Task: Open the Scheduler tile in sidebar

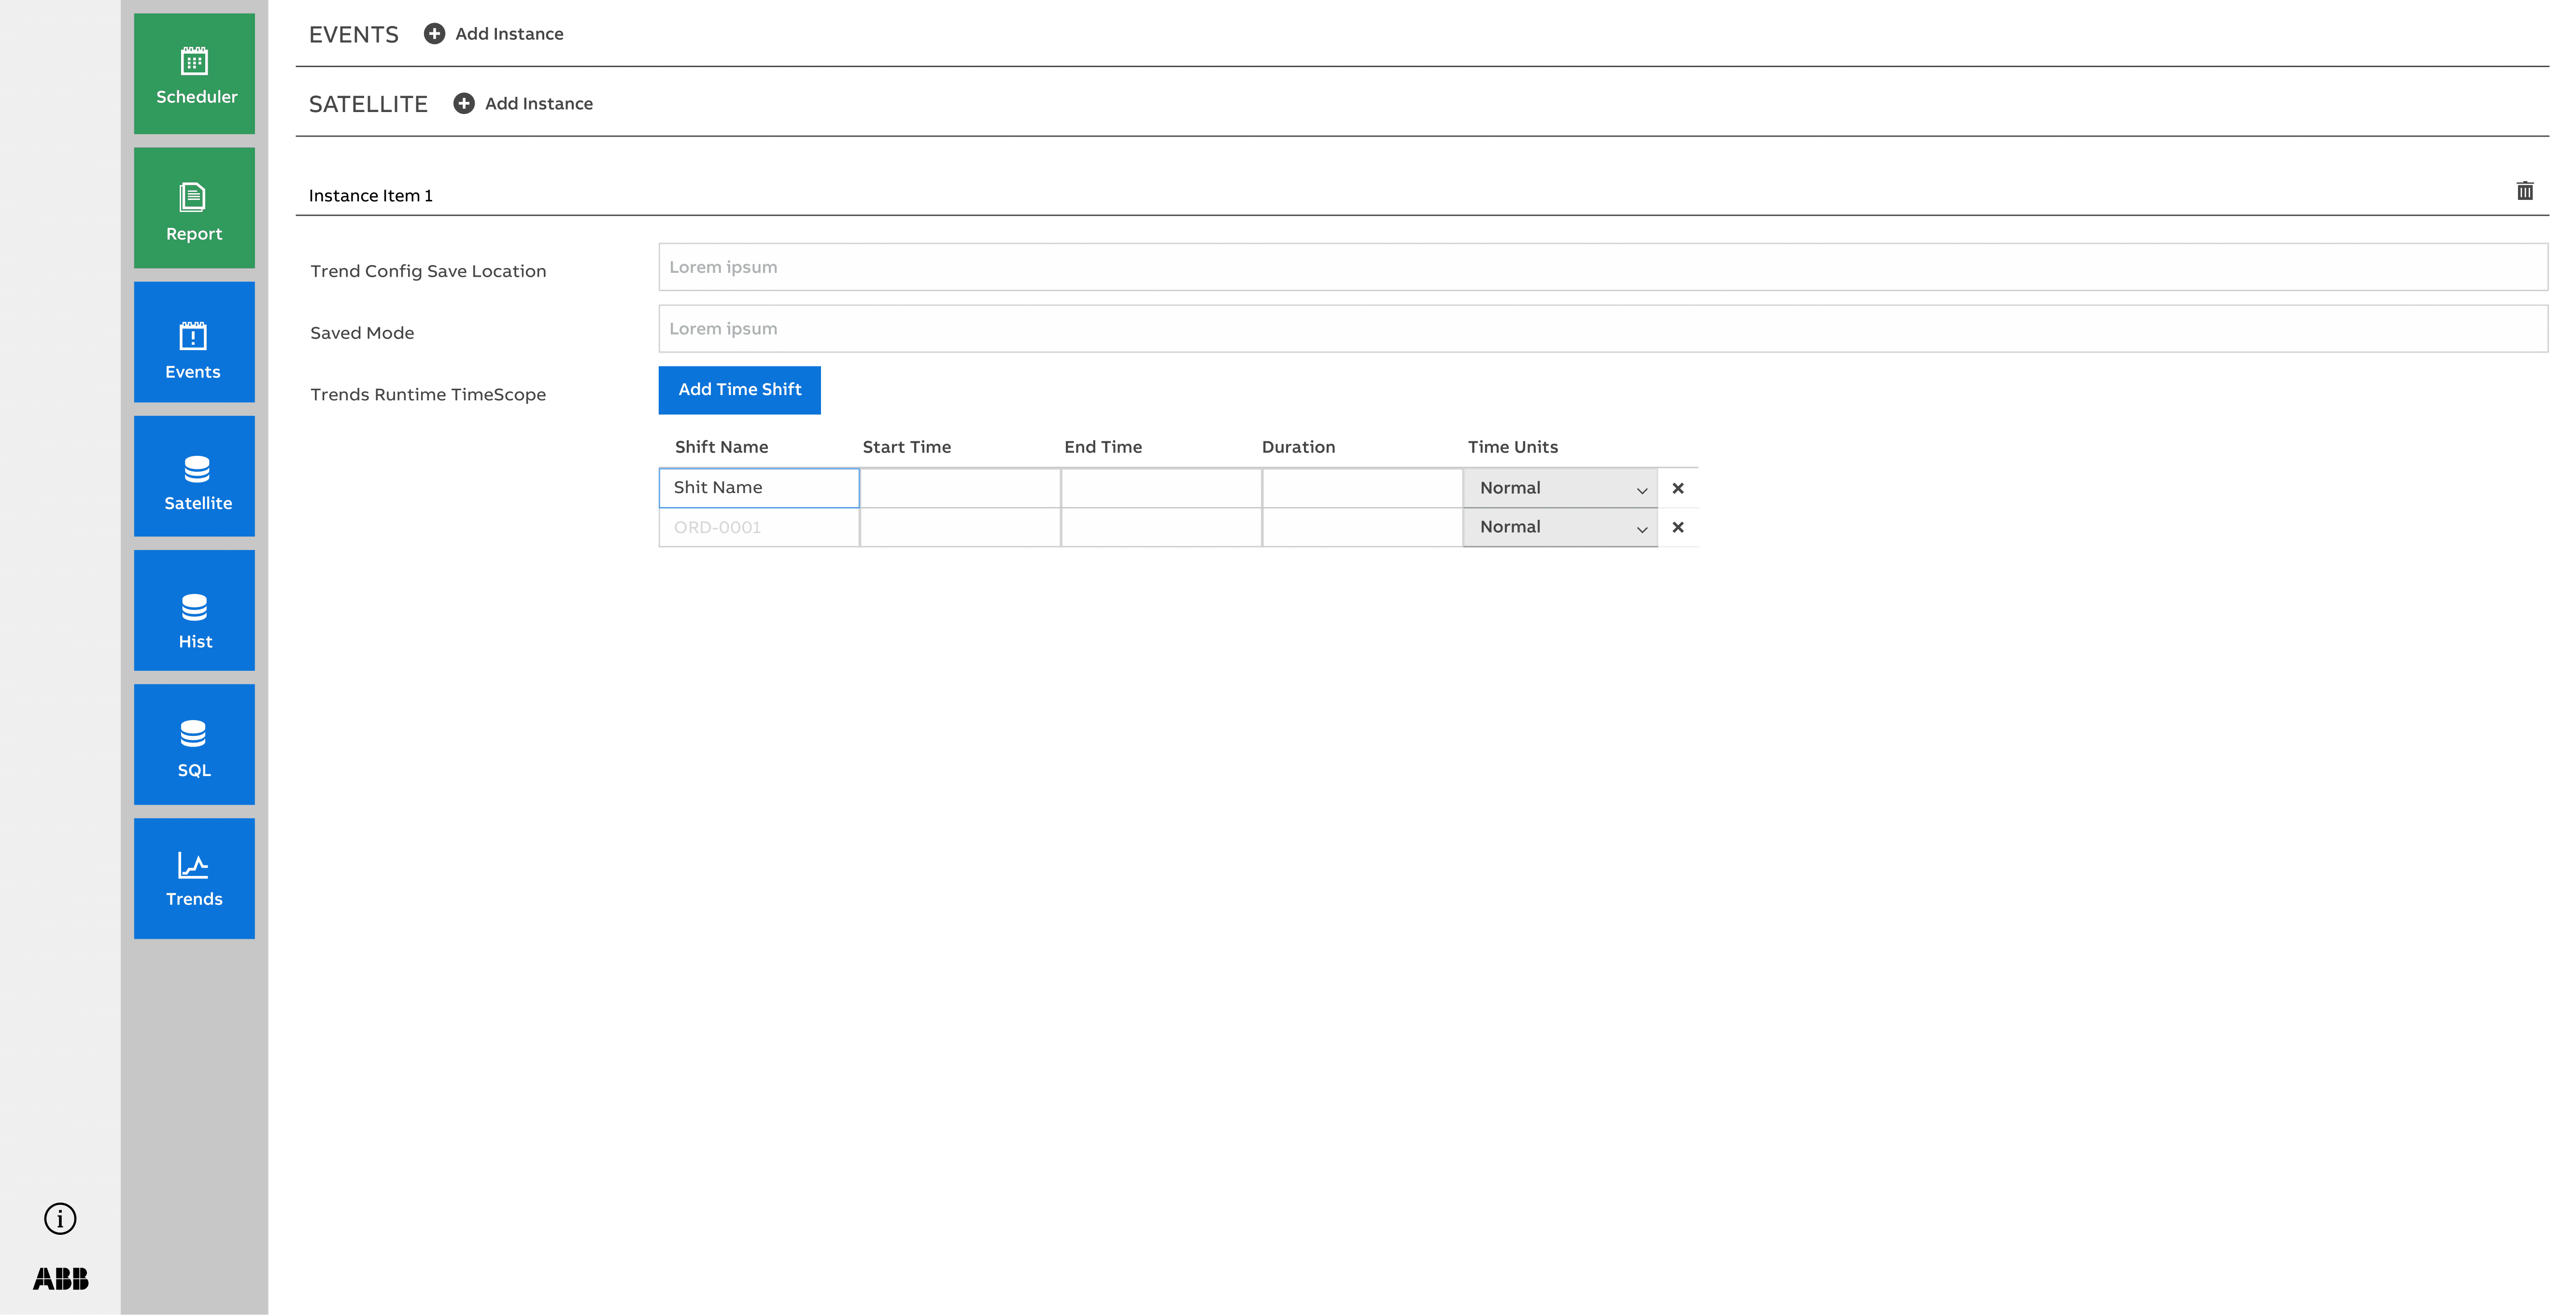Action: point(194,74)
